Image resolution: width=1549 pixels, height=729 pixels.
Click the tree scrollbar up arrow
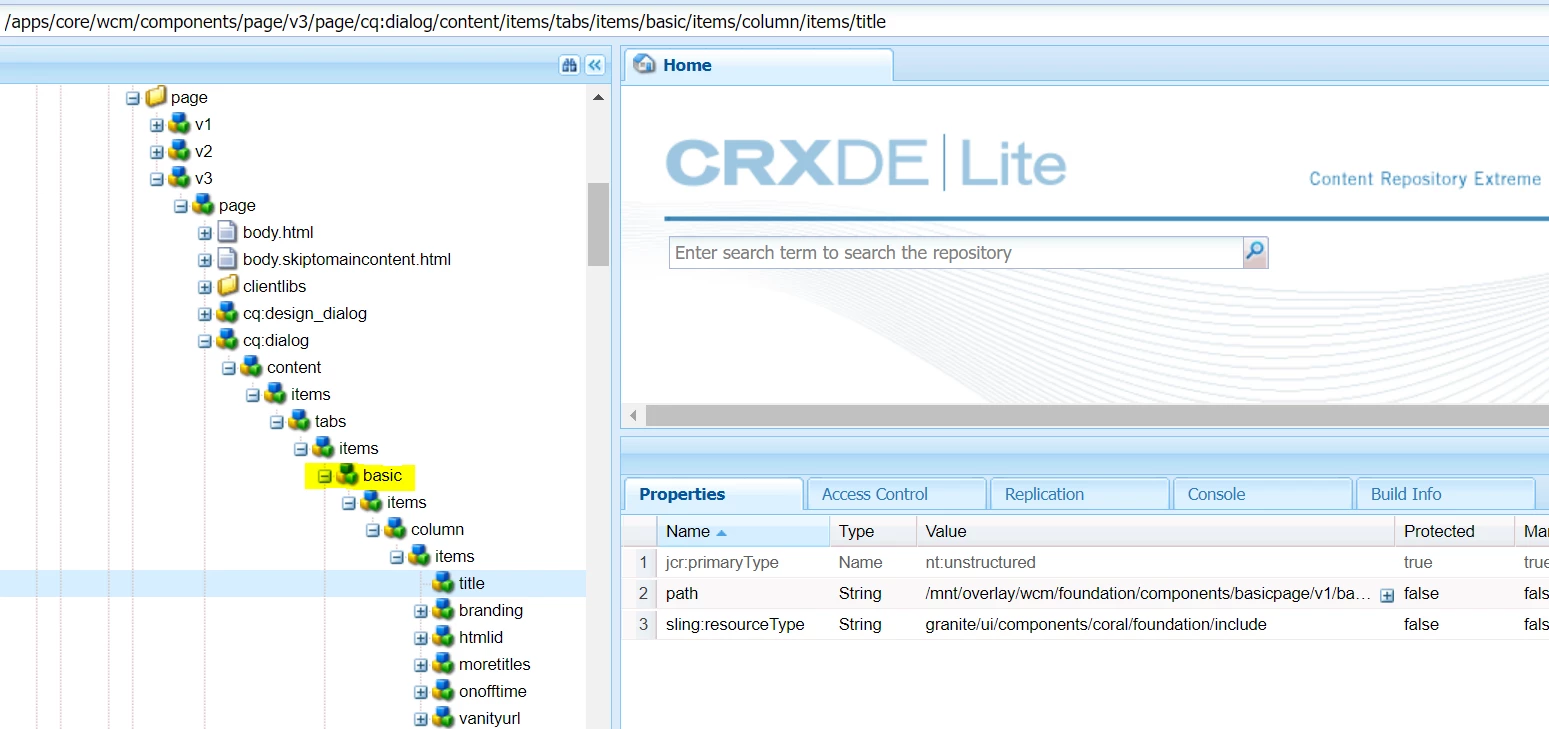coord(598,98)
